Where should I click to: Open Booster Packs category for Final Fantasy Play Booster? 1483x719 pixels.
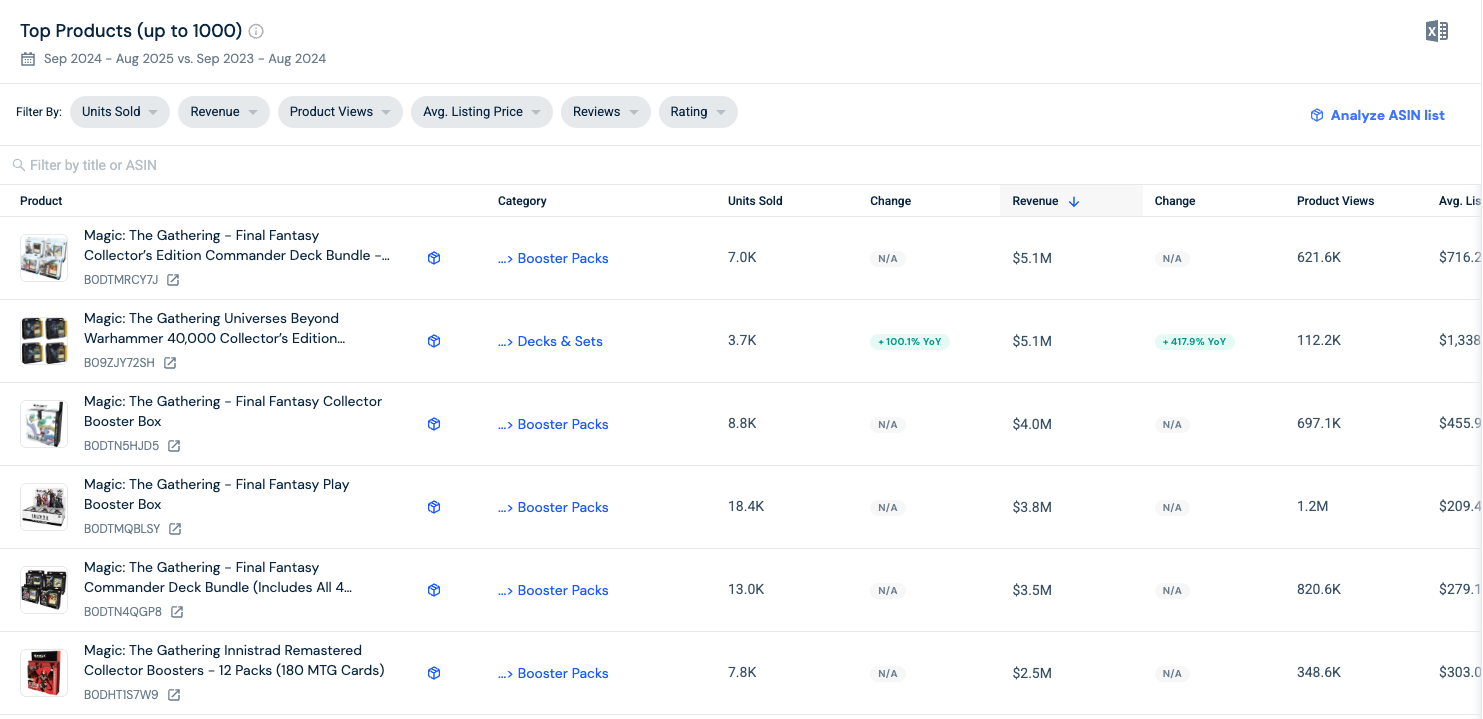pos(553,507)
